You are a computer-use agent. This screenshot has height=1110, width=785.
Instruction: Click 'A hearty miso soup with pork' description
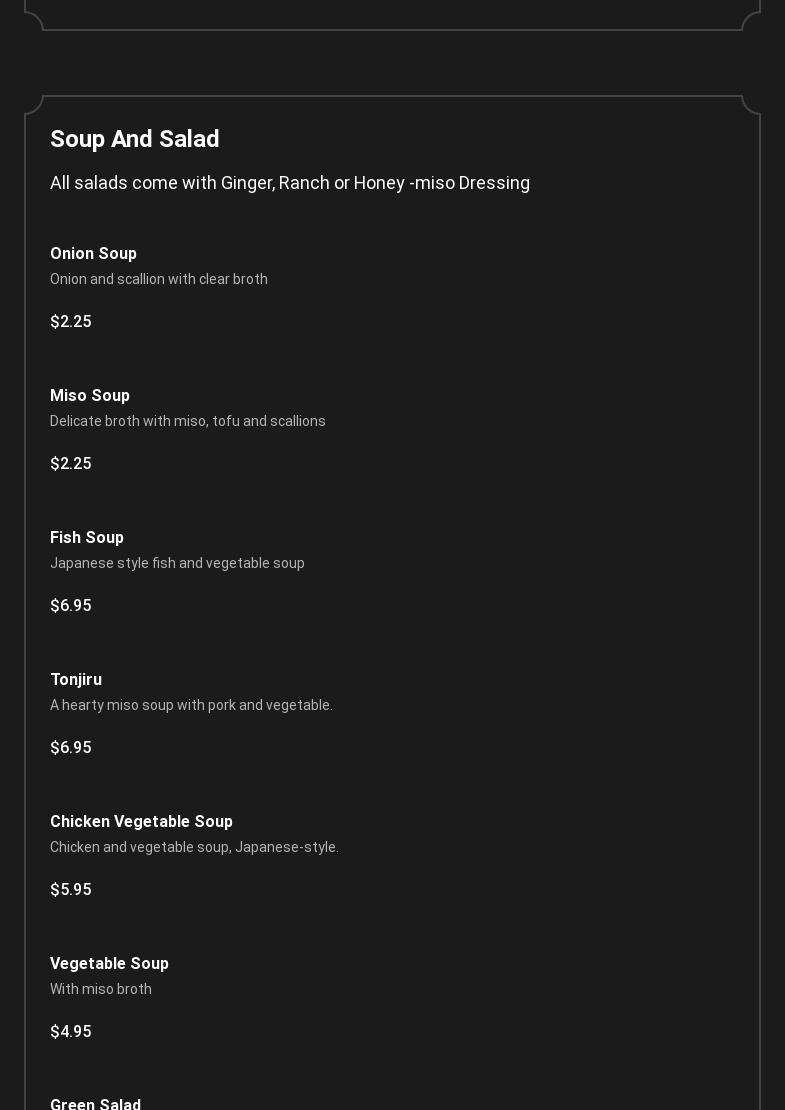(192, 705)
